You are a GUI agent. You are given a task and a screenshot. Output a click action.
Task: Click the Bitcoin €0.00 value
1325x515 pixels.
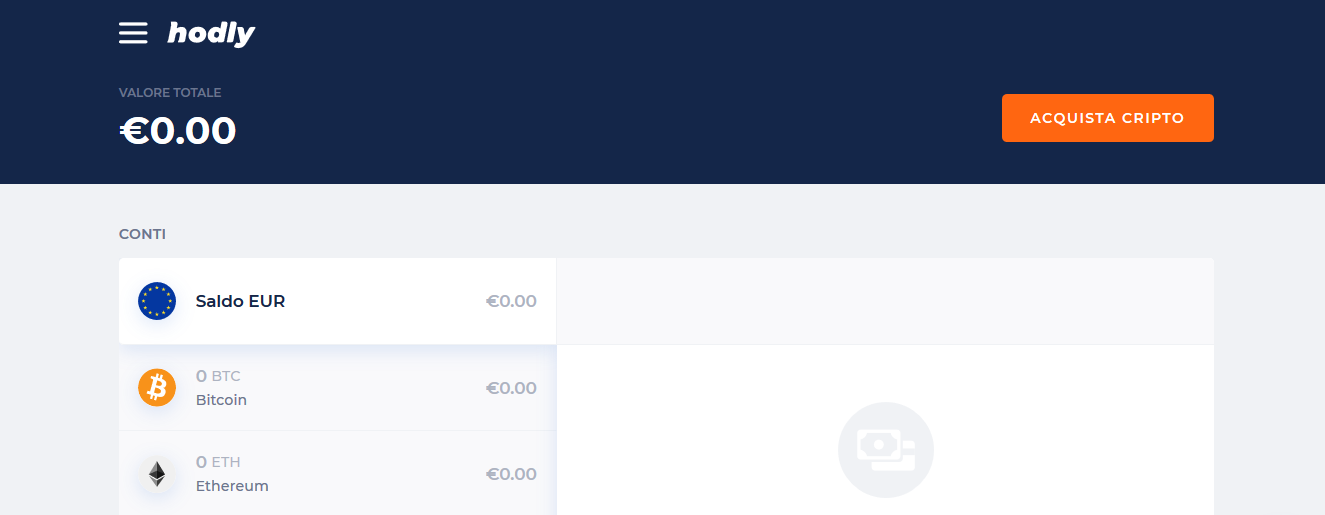[511, 388]
